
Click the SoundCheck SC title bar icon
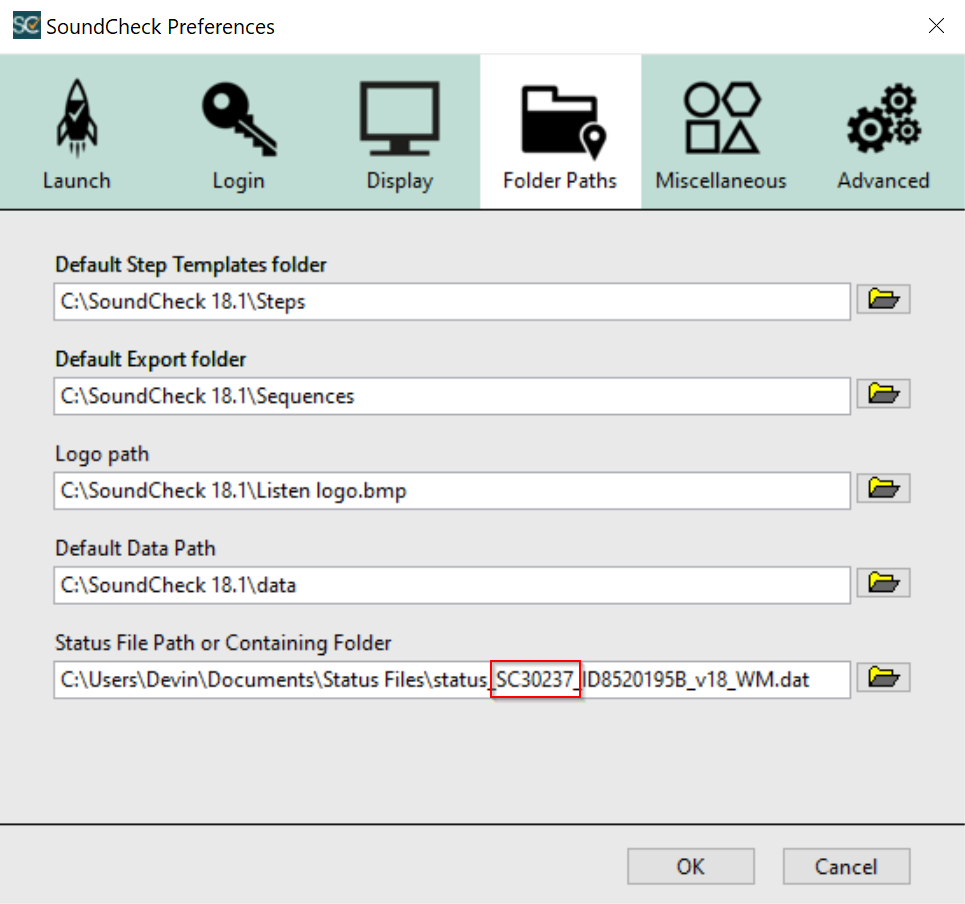[26, 25]
